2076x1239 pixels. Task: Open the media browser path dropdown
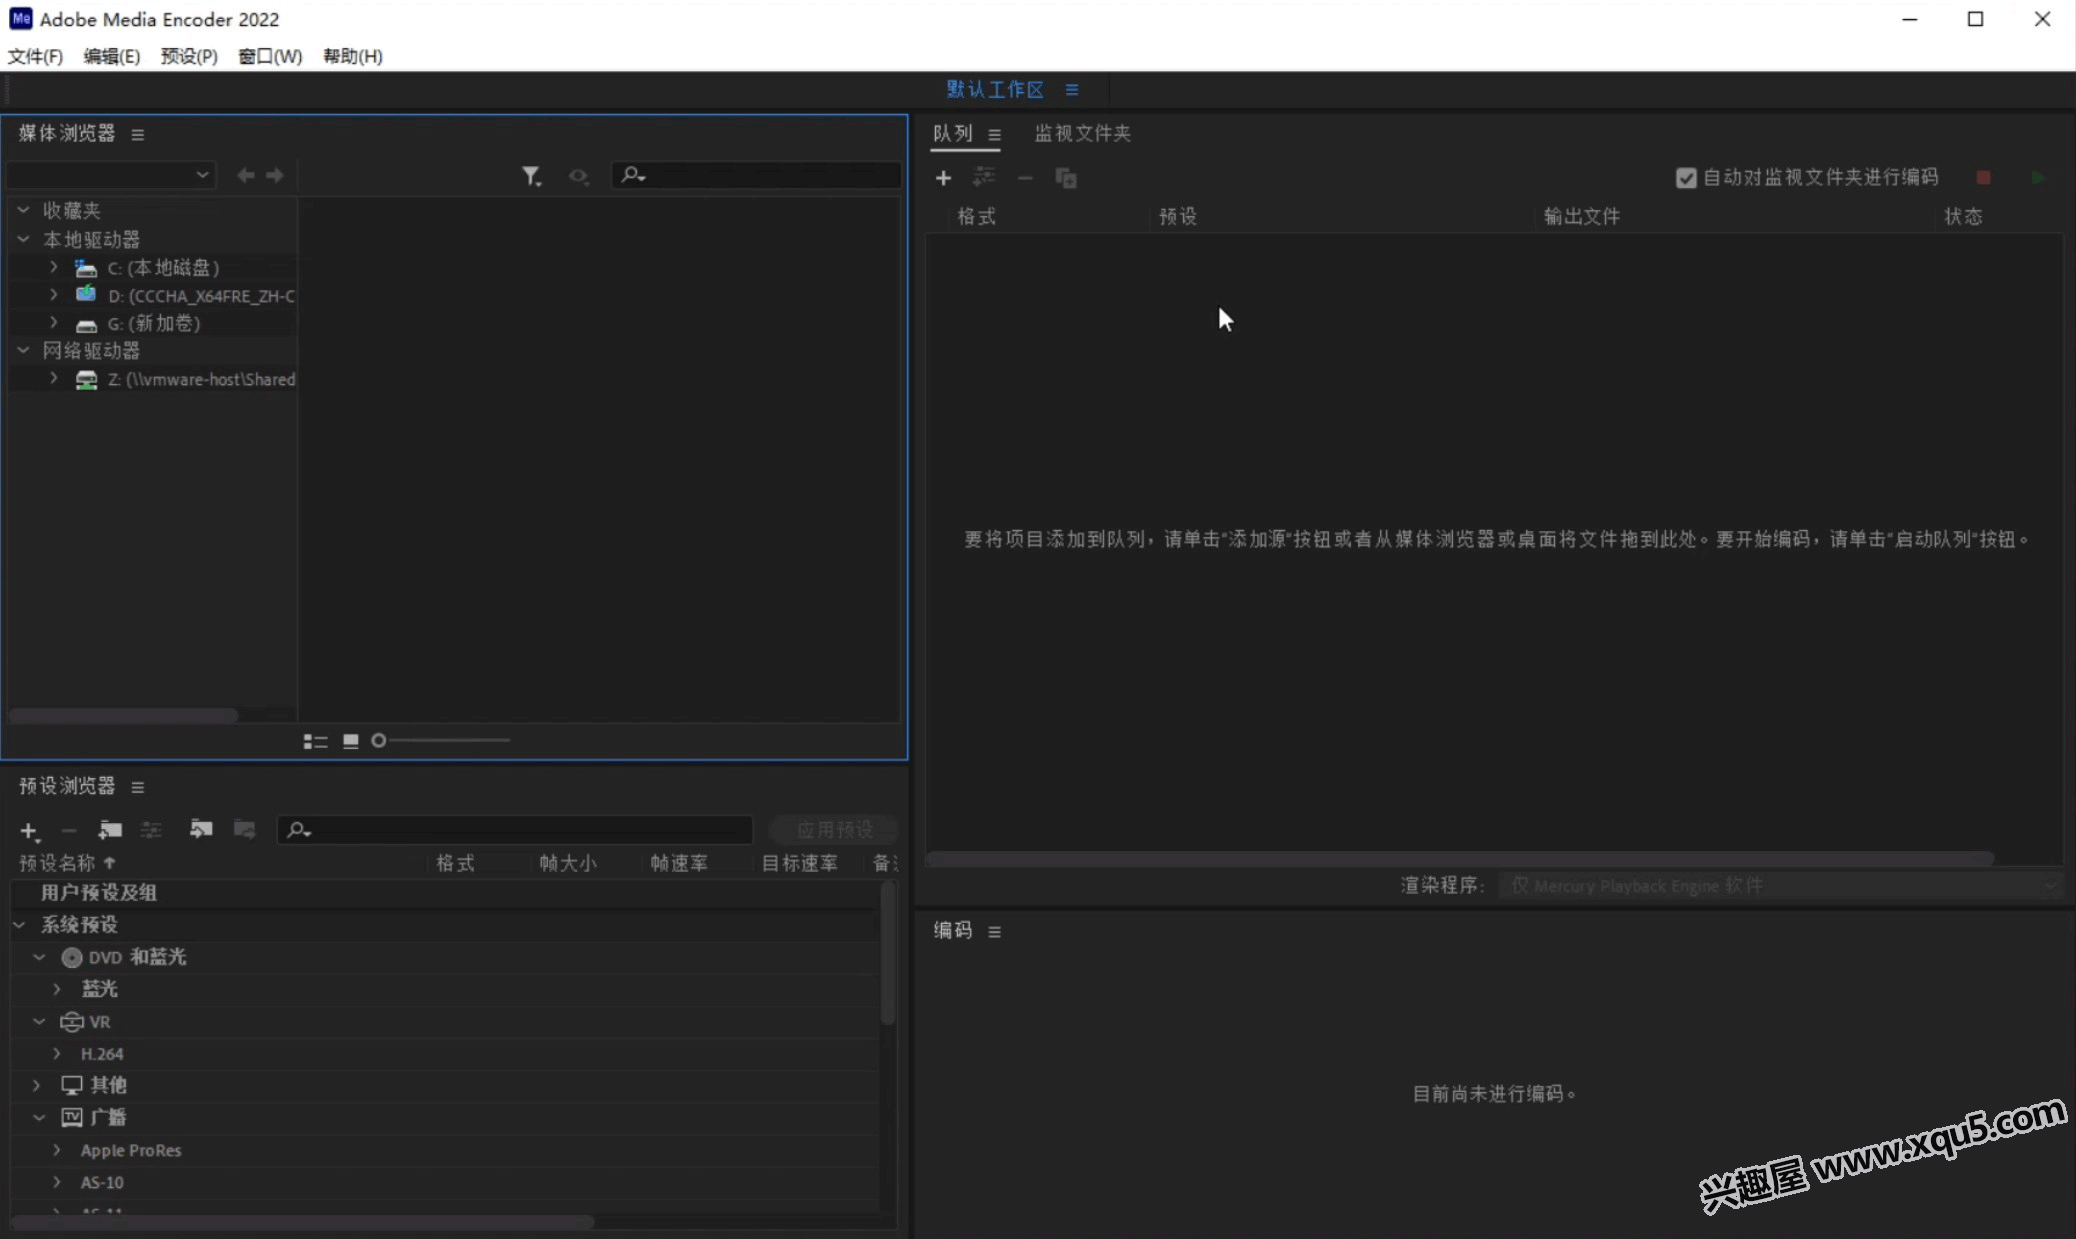click(x=110, y=175)
